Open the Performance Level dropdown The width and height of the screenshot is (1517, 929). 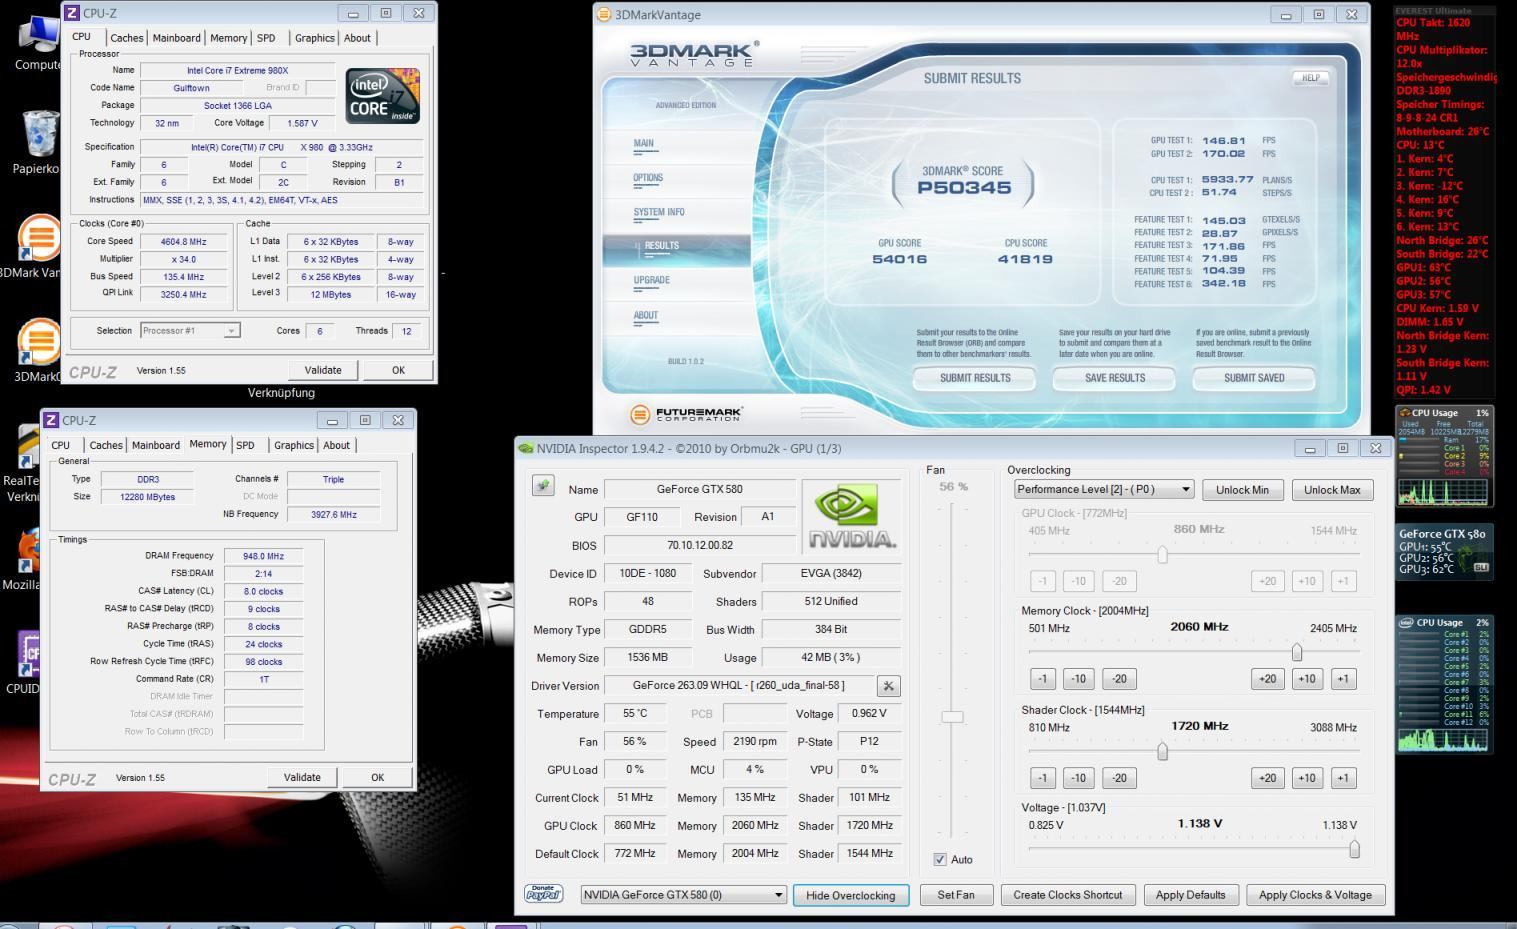1104,489
